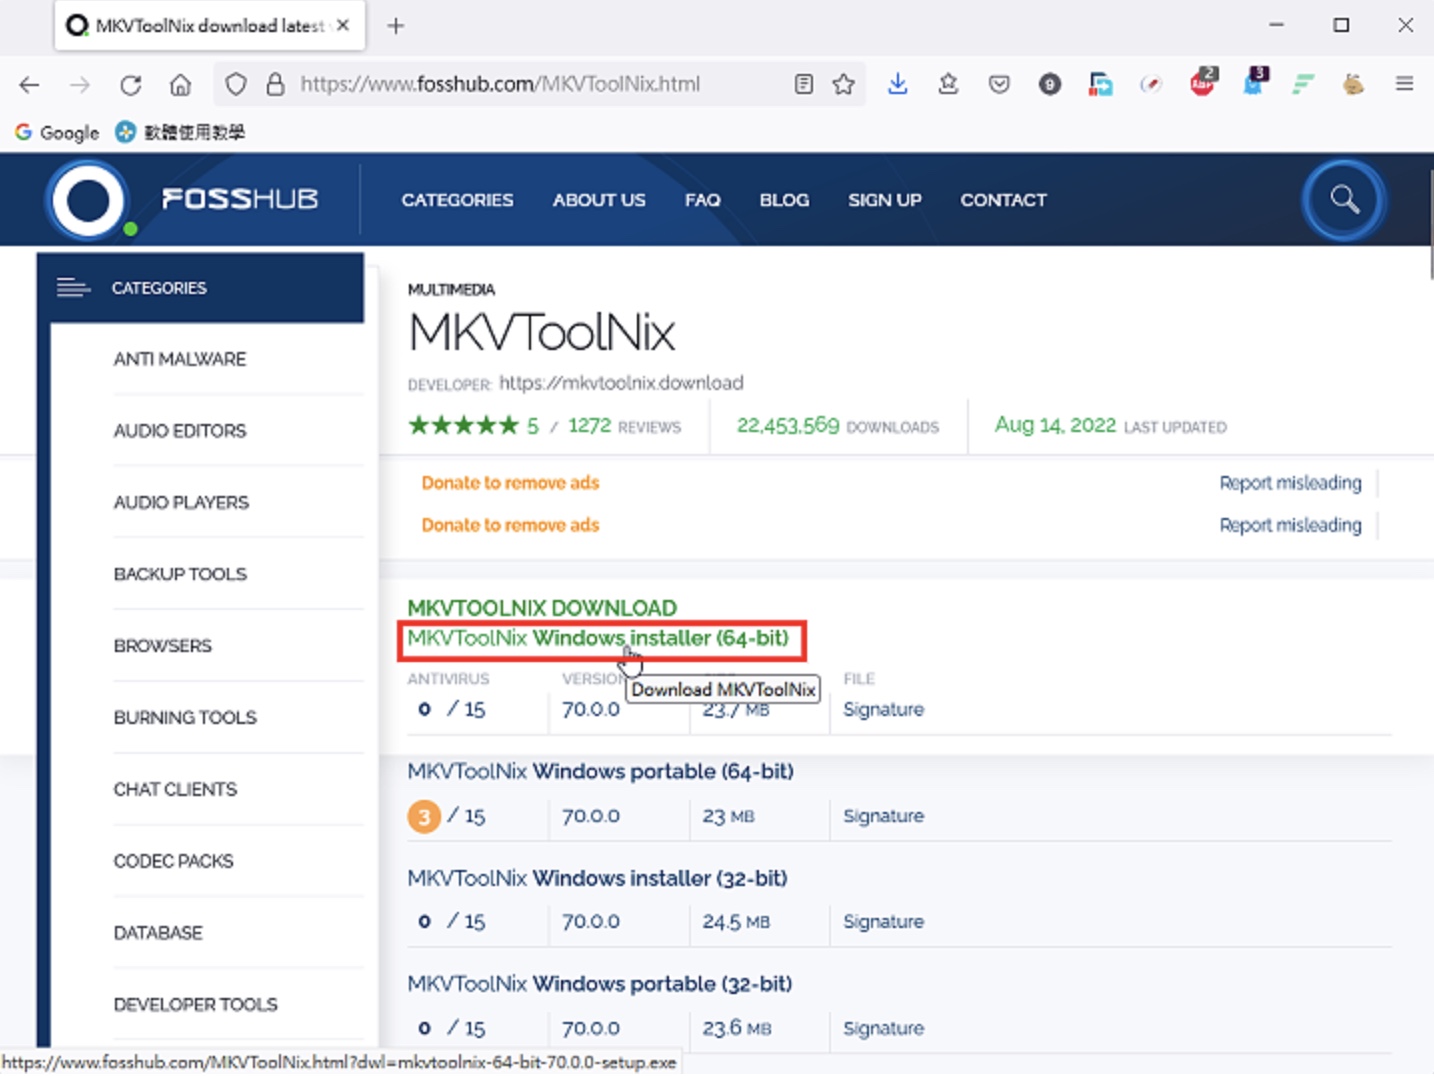Open the FAQ page

click(x=702, y=200)
